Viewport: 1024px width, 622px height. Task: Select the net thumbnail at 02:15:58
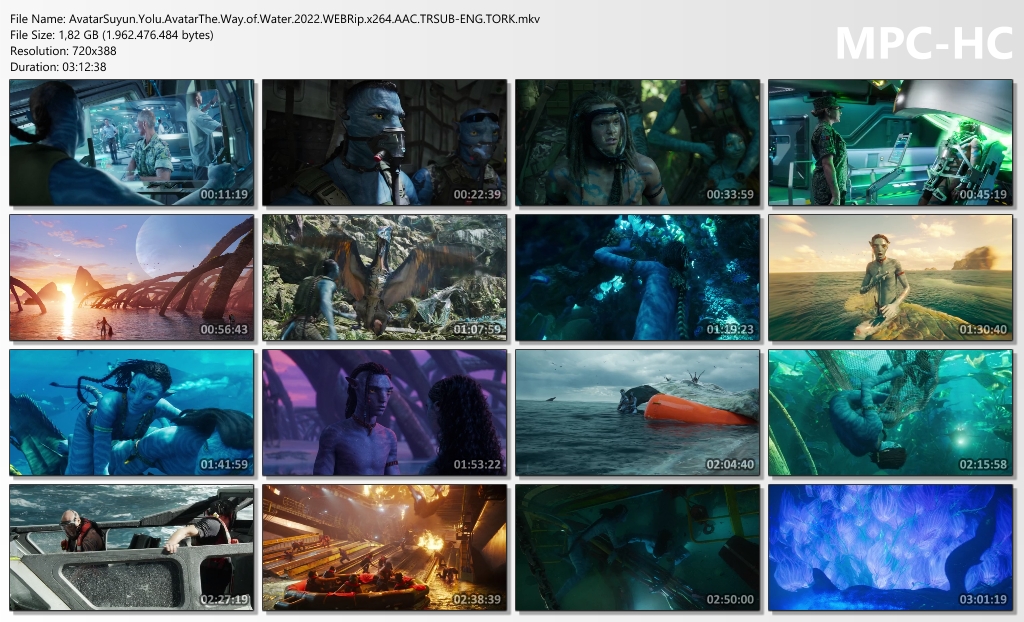891,412
